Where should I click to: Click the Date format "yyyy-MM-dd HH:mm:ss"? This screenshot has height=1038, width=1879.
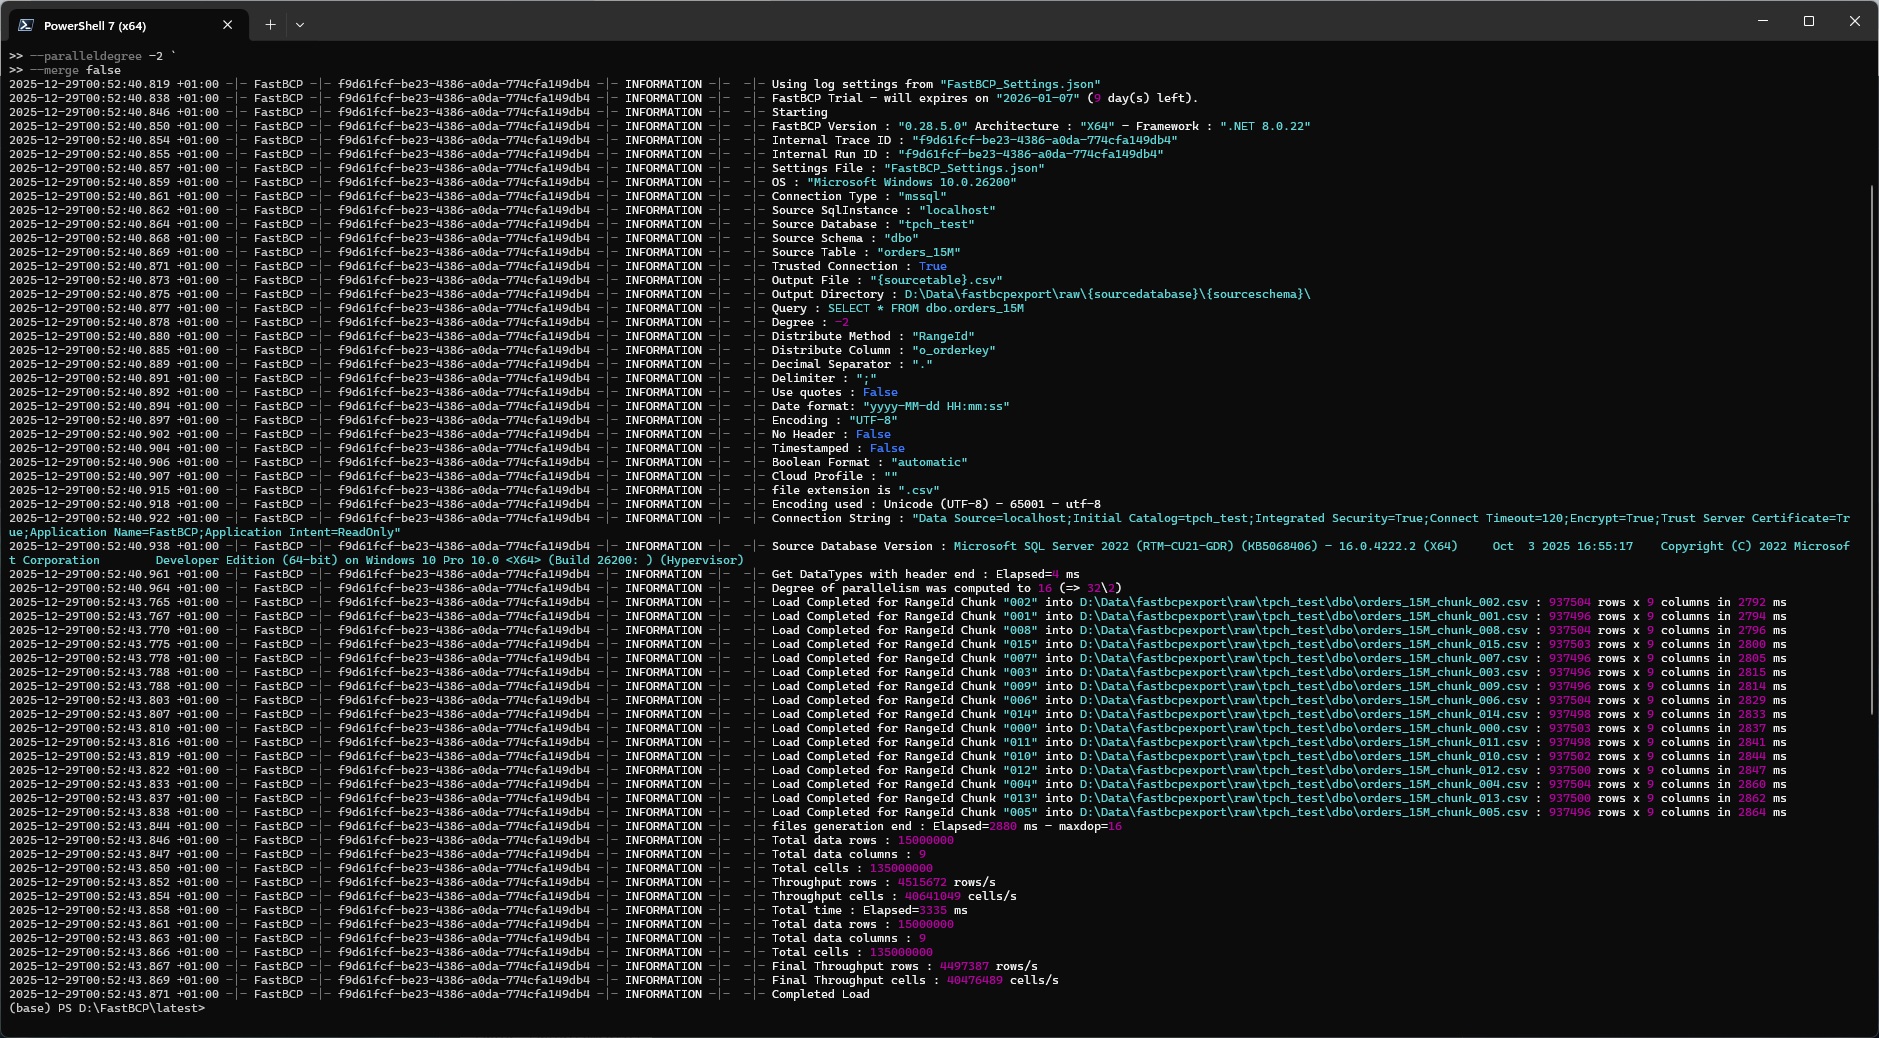pyautogui.click(x=936, y=406)
